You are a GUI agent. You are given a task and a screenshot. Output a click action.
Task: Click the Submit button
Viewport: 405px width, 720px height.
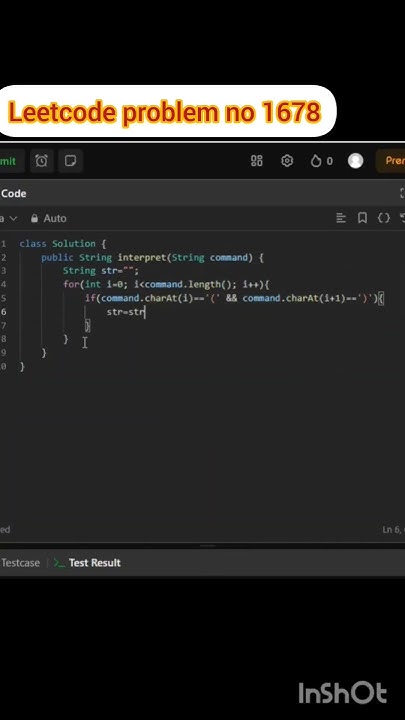[10, 161]
